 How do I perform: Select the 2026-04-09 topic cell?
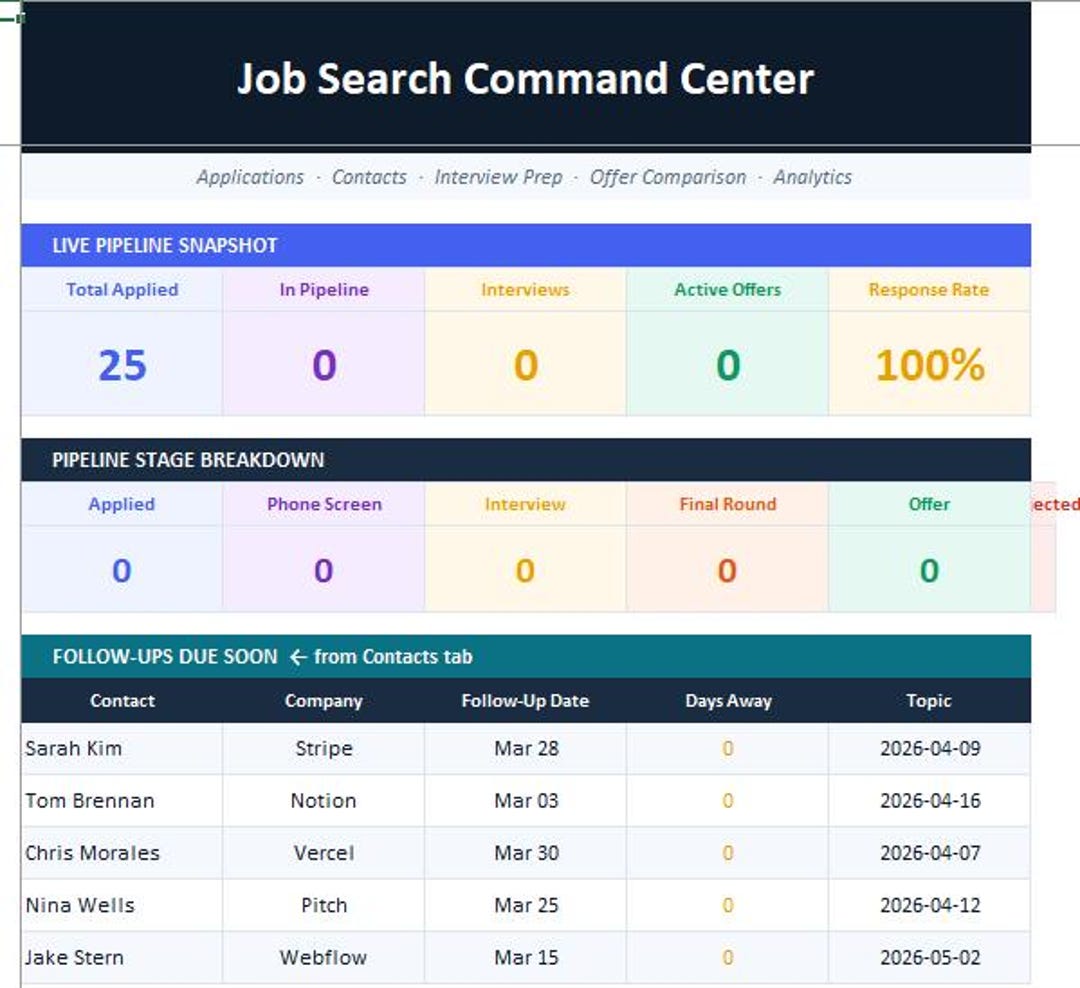(929, 748)
